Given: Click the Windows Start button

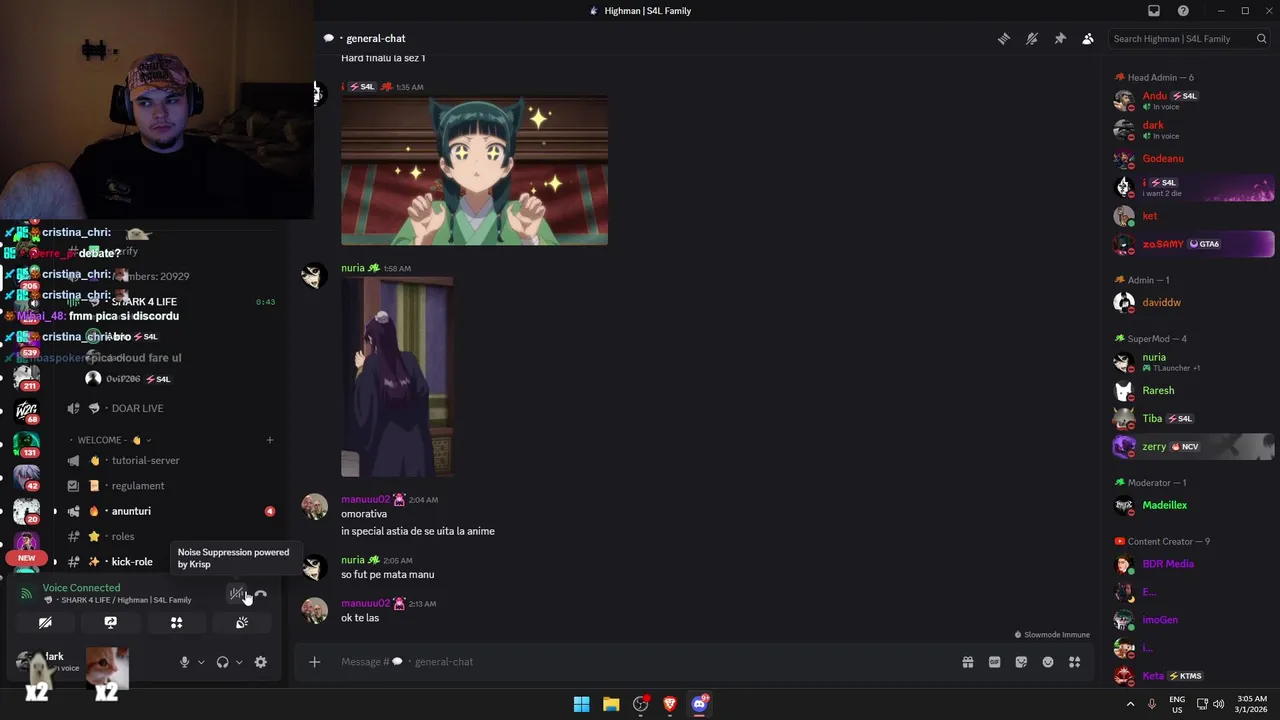Looking at the screenshot, I should (x=581, y=704).
